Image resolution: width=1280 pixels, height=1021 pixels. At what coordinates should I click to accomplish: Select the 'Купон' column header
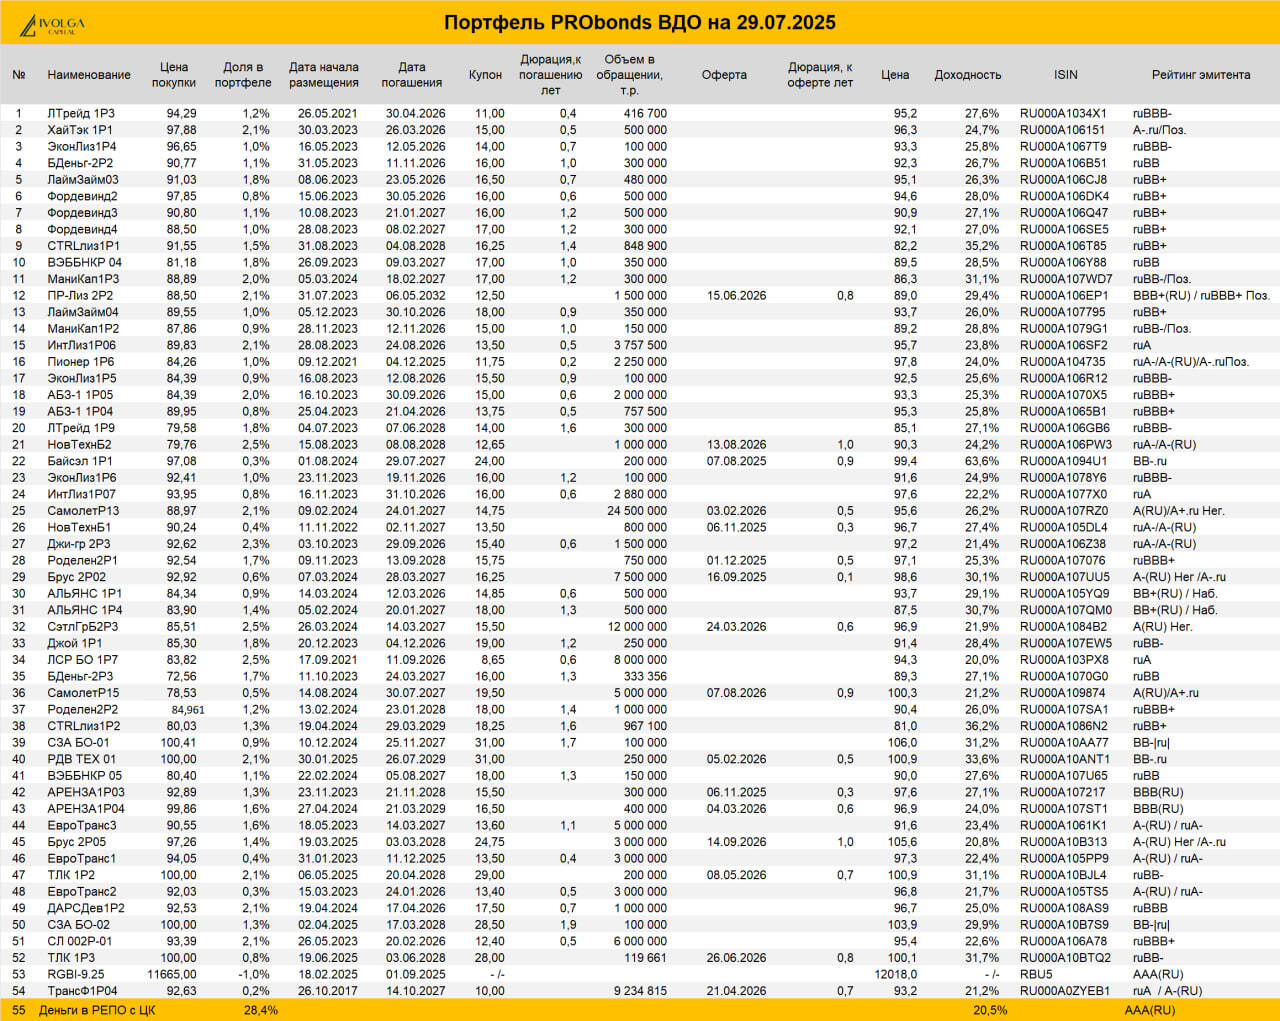tap(486, 75)
